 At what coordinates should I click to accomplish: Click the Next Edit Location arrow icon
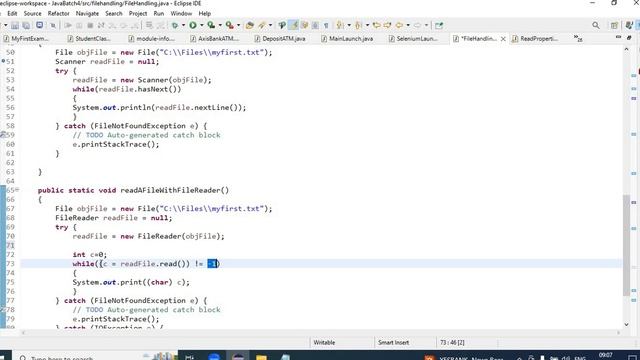[x=387, y=25]
